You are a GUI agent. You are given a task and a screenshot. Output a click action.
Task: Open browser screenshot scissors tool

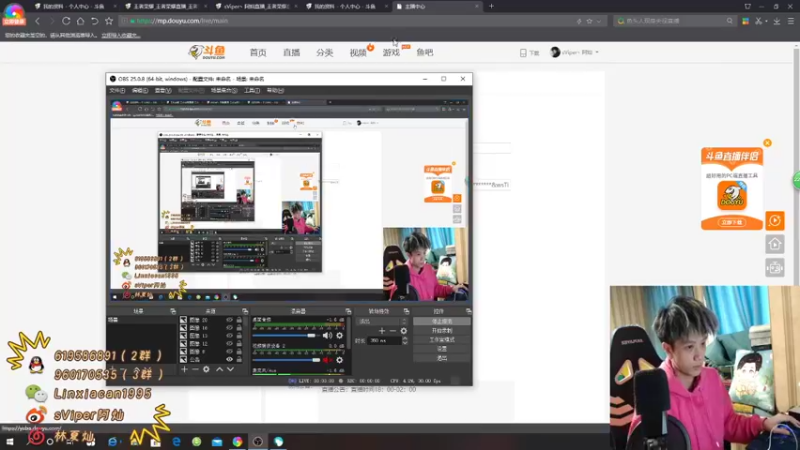click(x=759, y=21)
